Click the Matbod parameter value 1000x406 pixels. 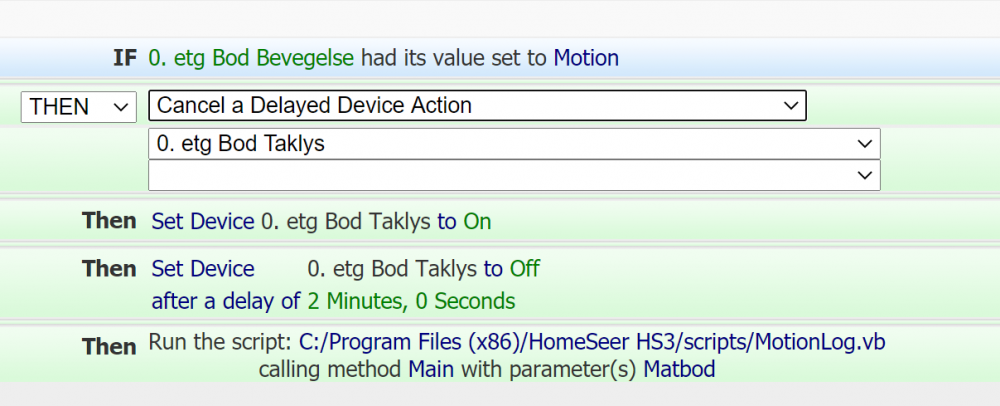click(x=679, y=369)
